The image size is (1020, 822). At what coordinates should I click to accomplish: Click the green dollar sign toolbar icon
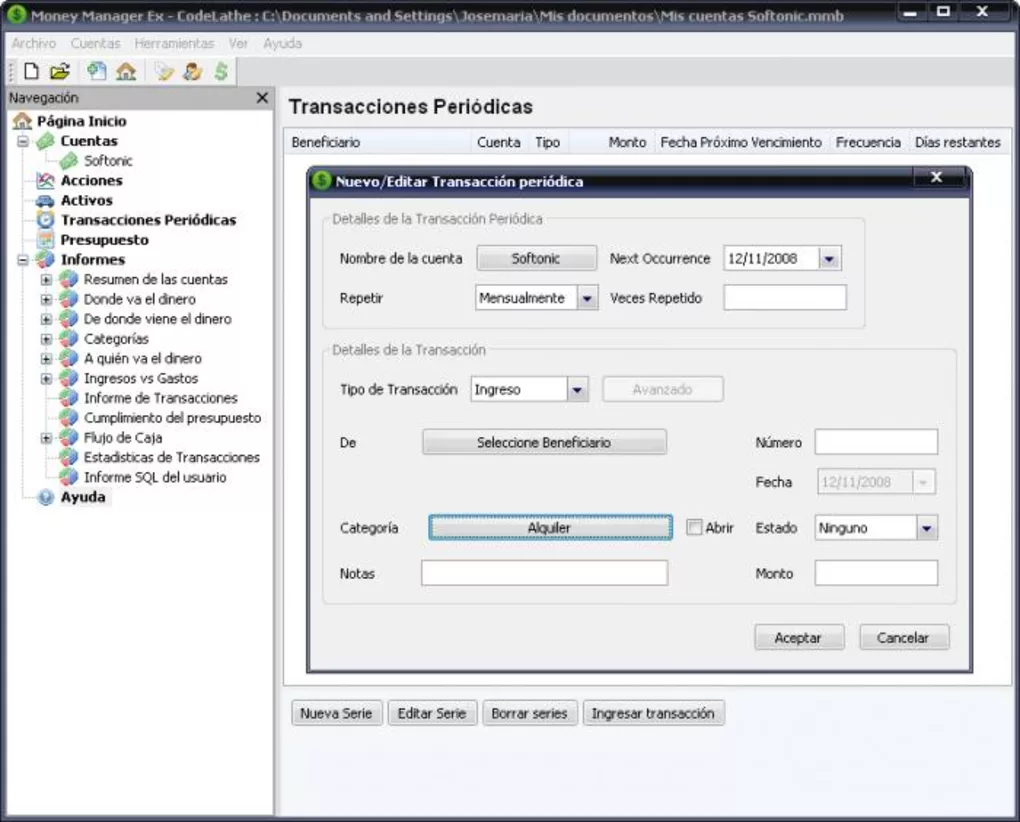(220, 72)
